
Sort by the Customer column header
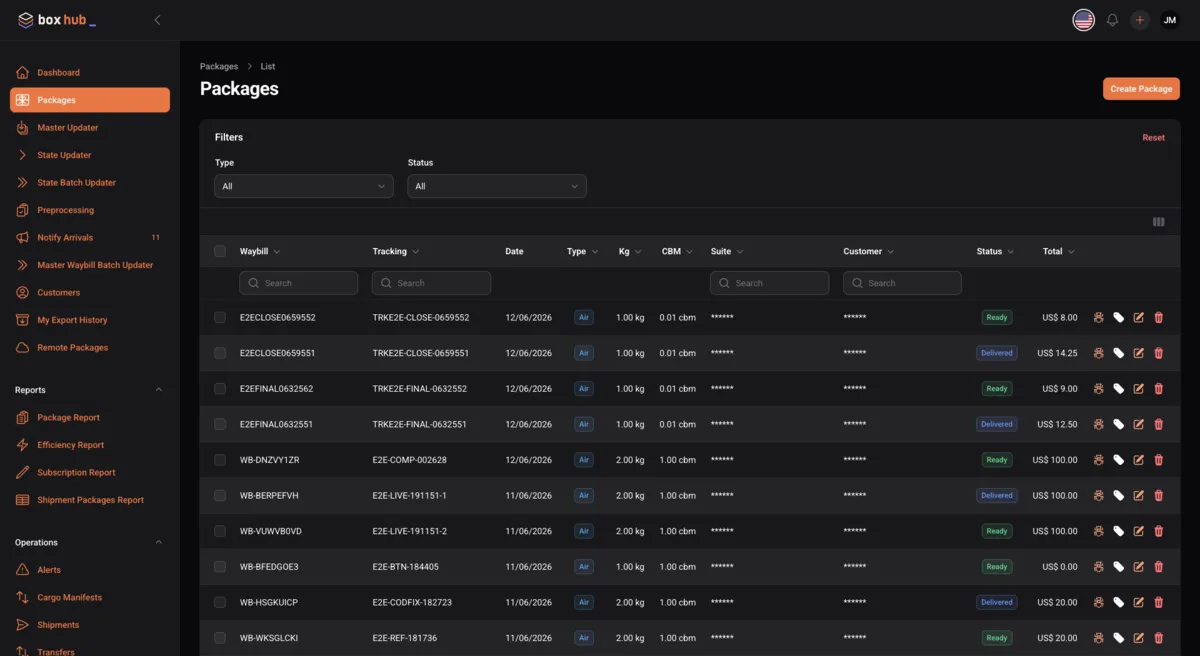(x=868, y=251)
